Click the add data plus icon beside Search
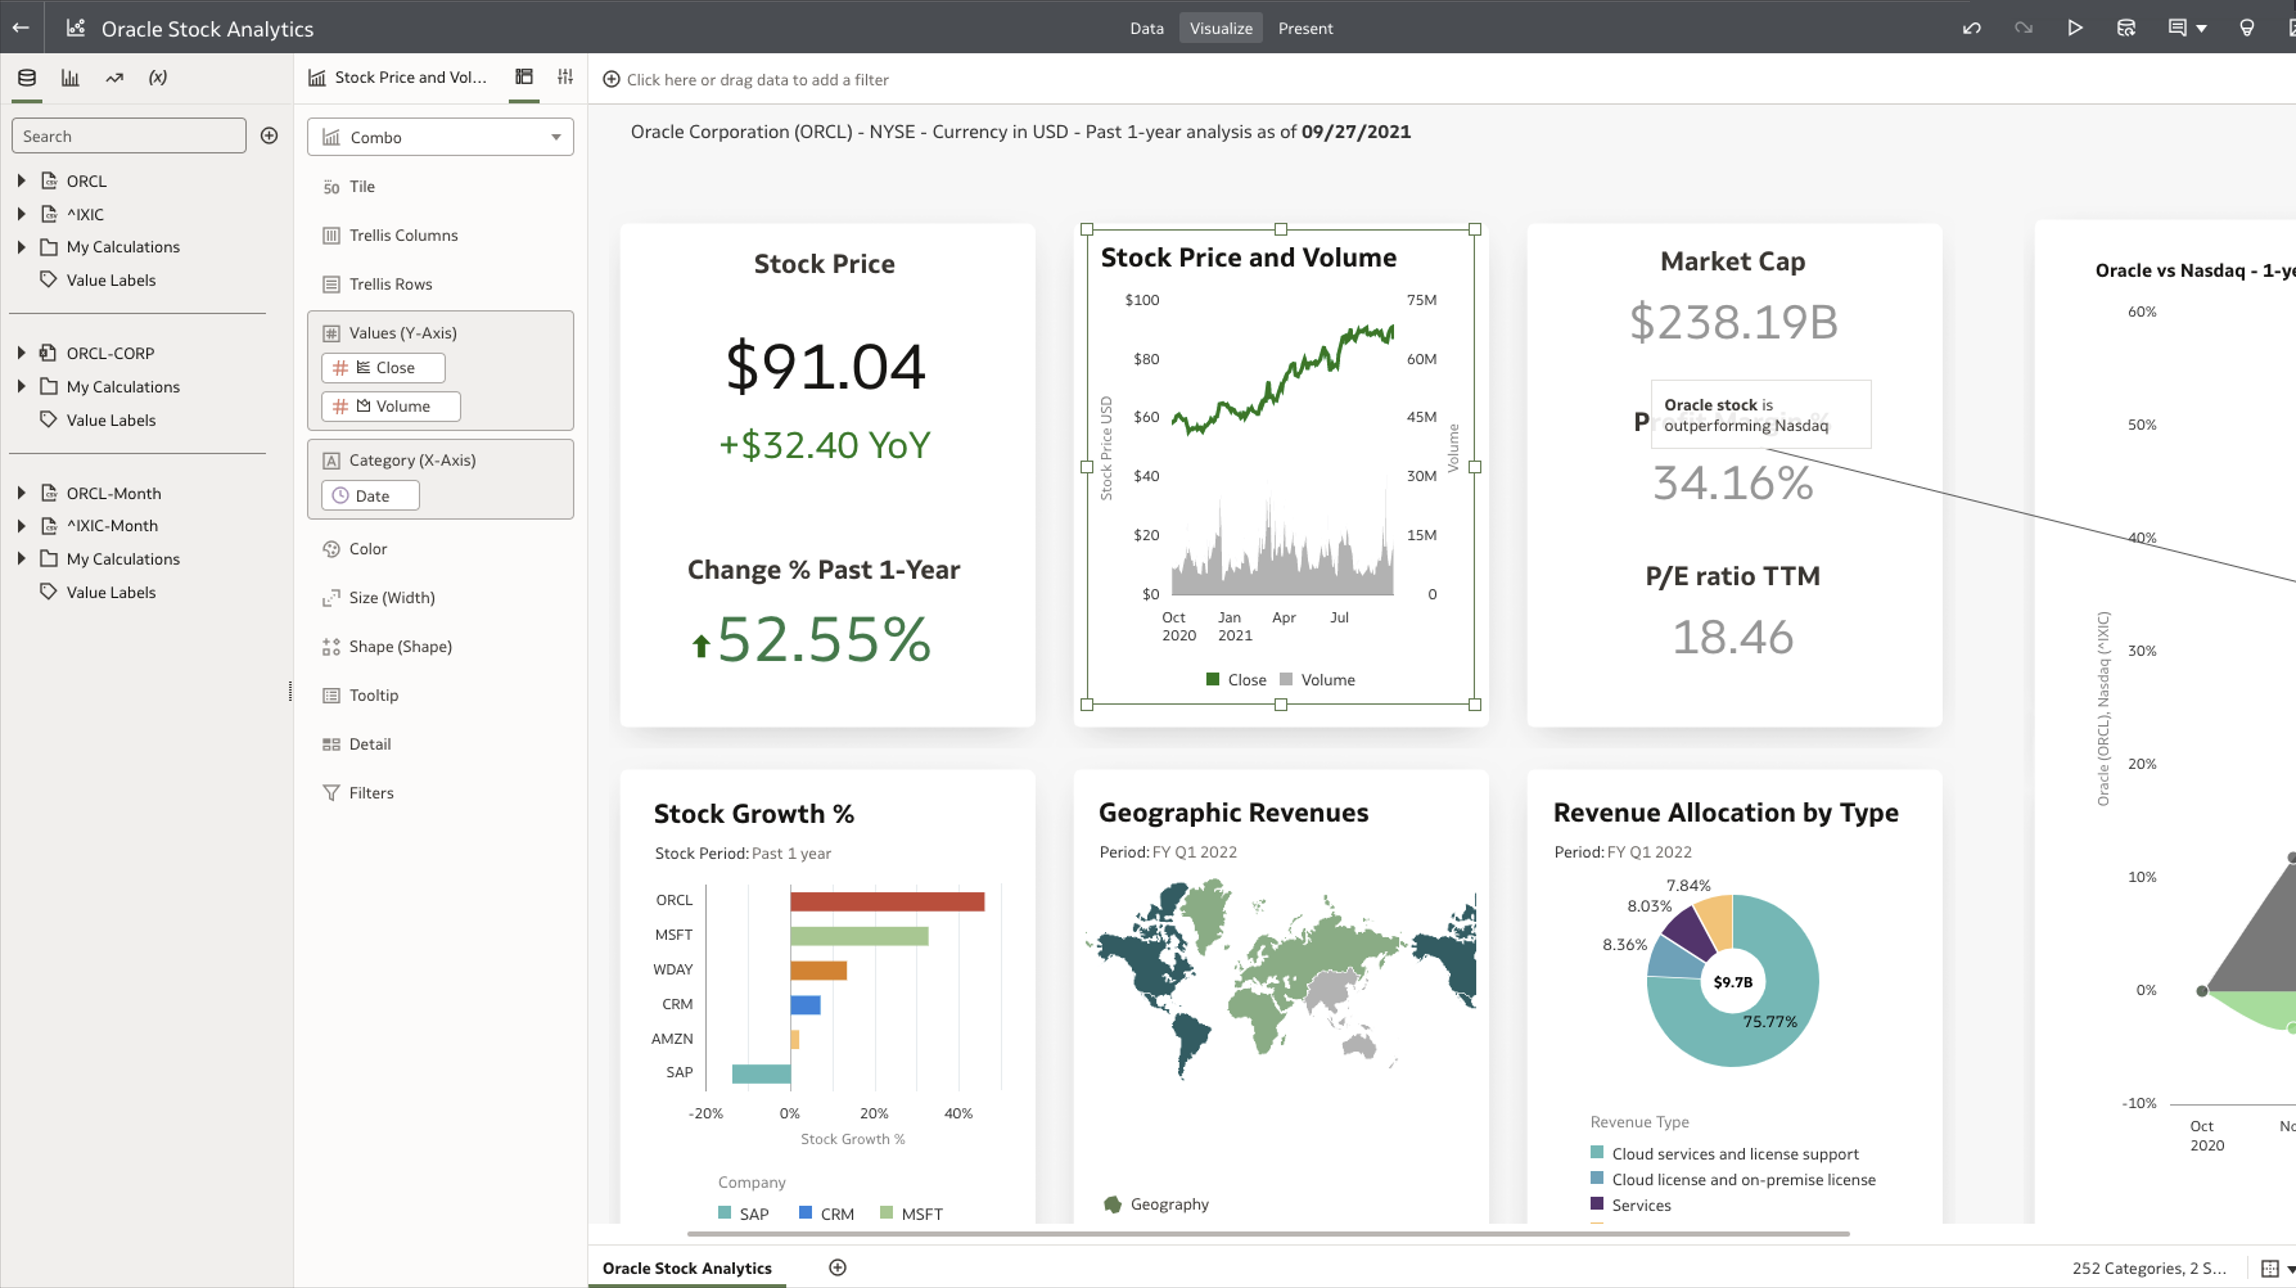Viewport: 2296px width, 1288px height. pyautogui.click(x=269, y=136)
